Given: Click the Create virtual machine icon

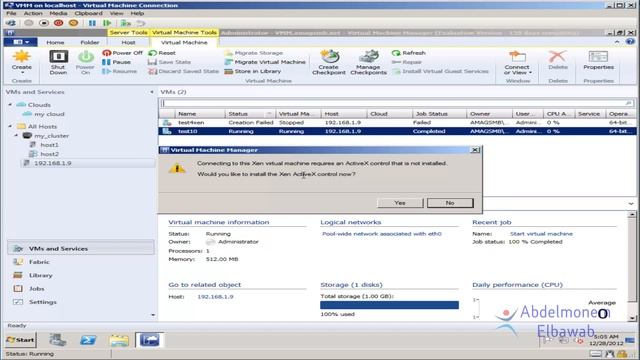Looking at the screenshot, I should pos(21,62).
